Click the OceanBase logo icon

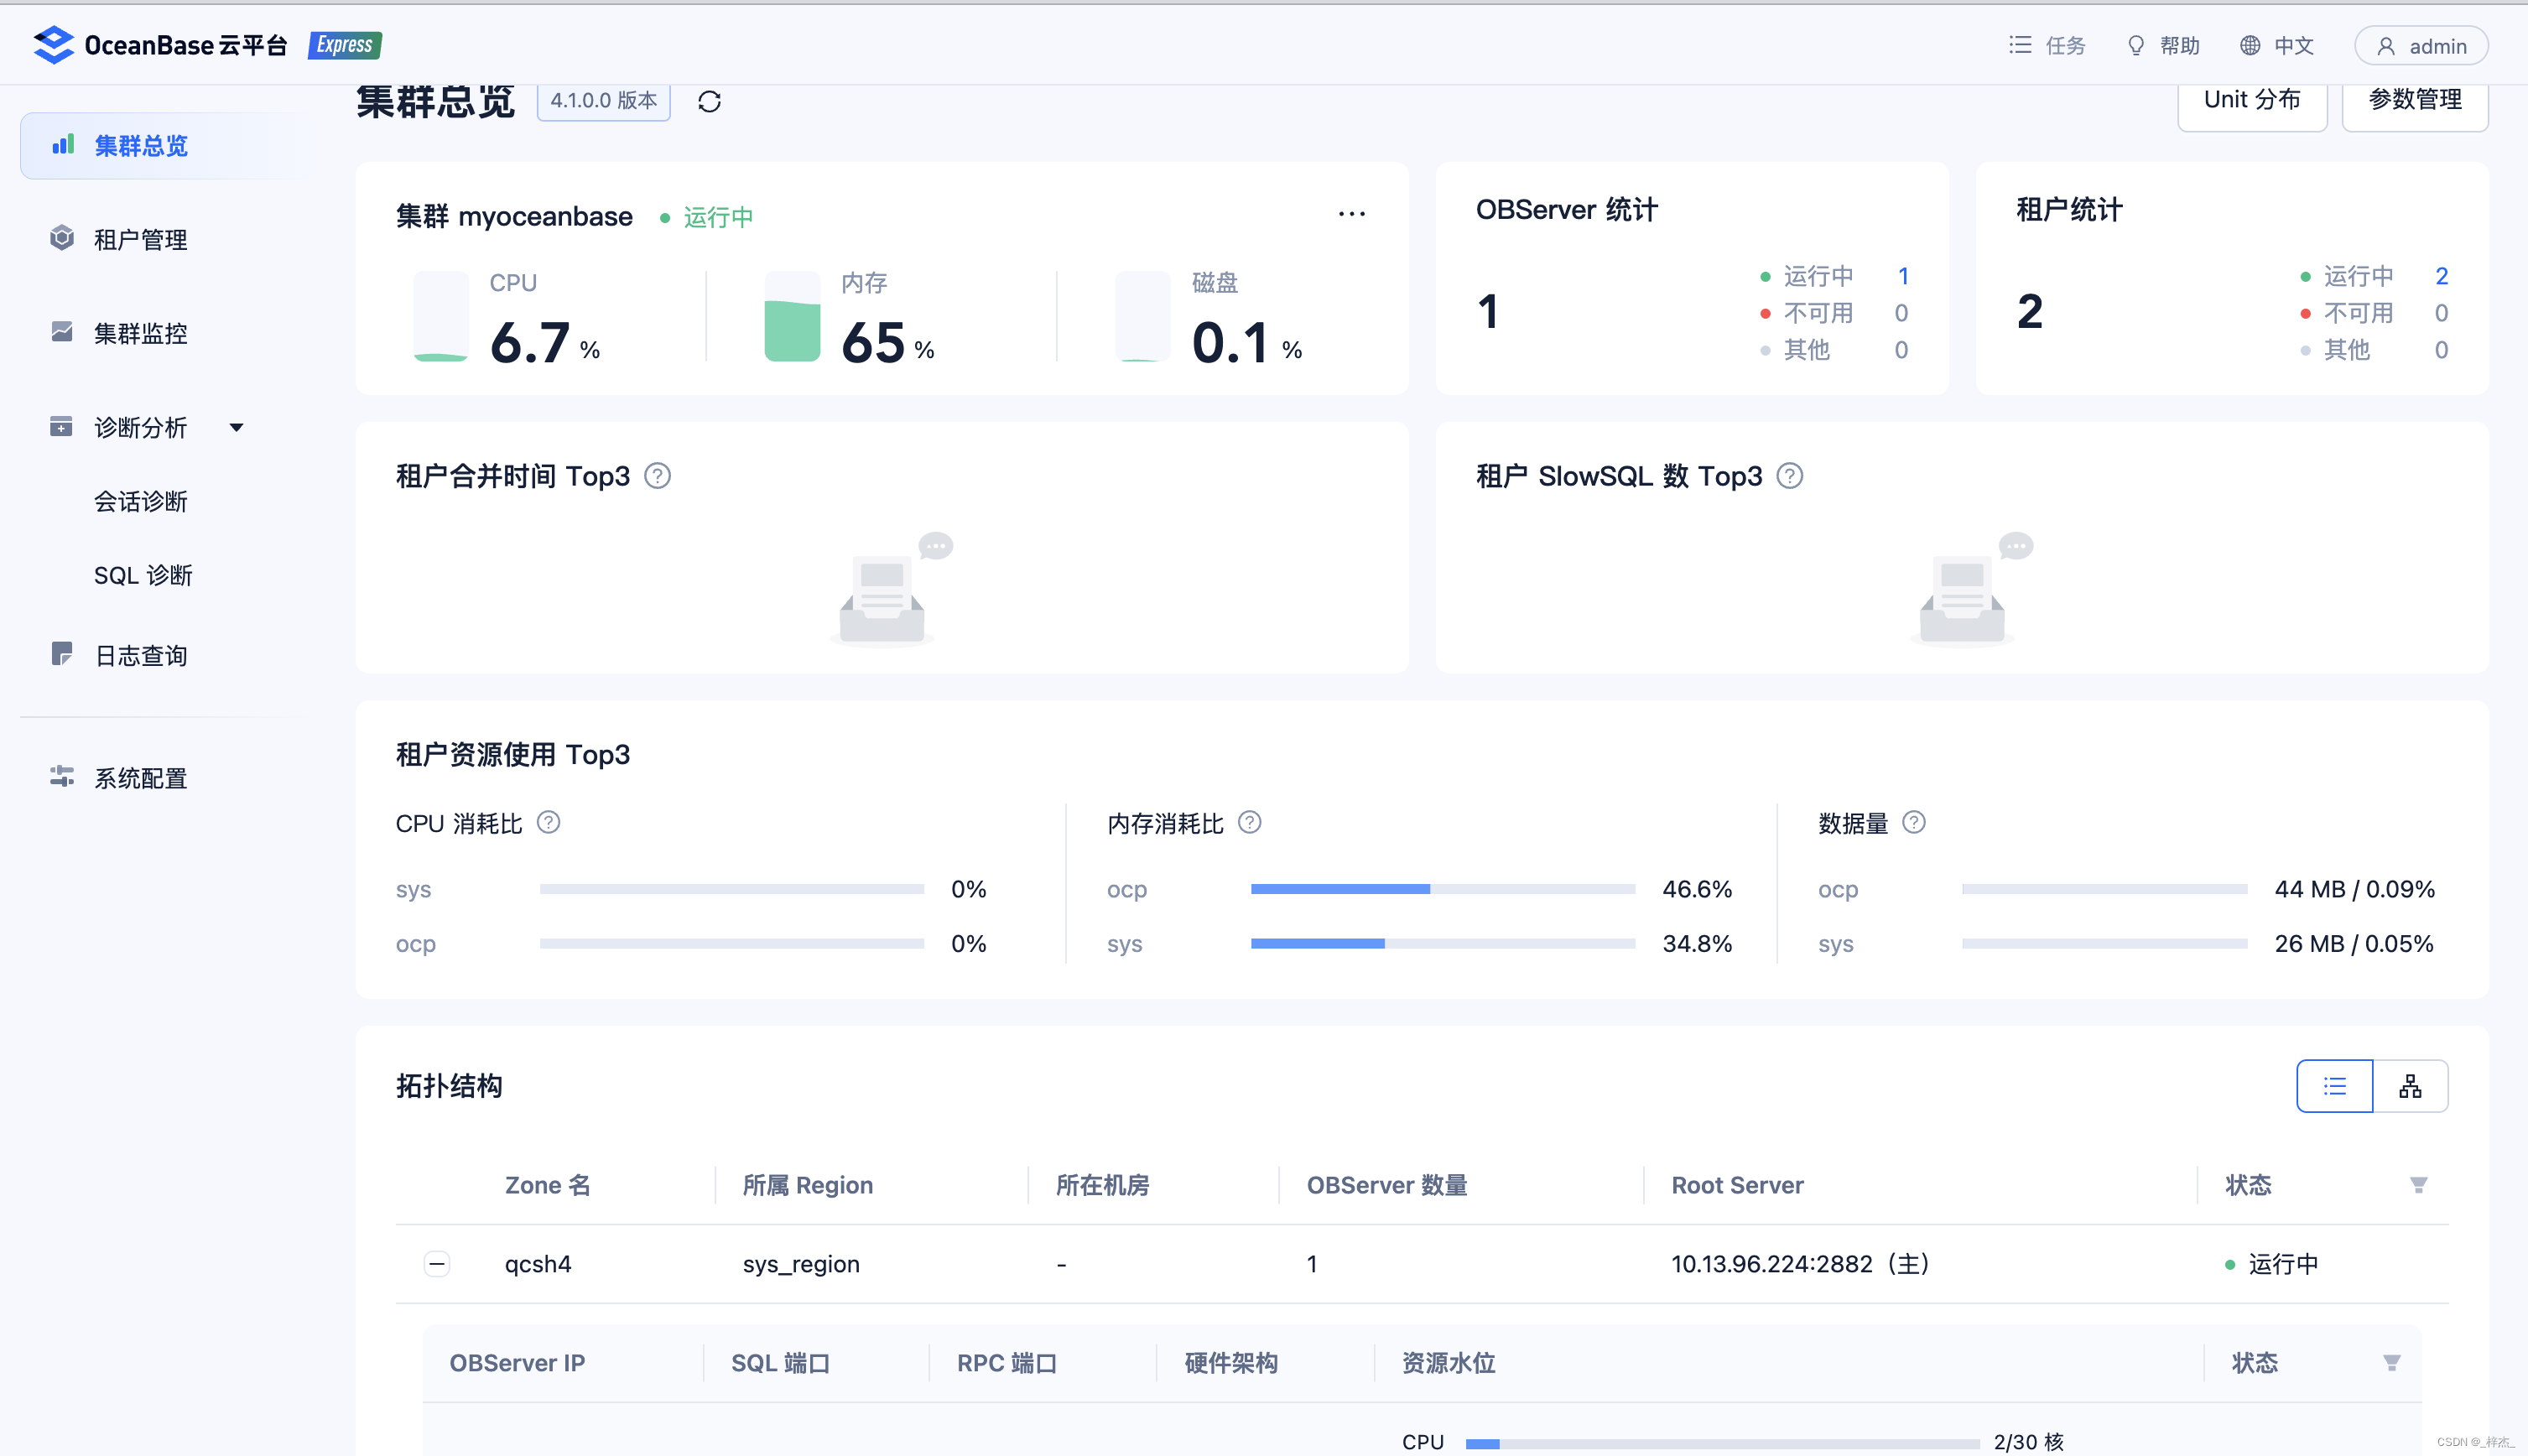tap(53, 45)
